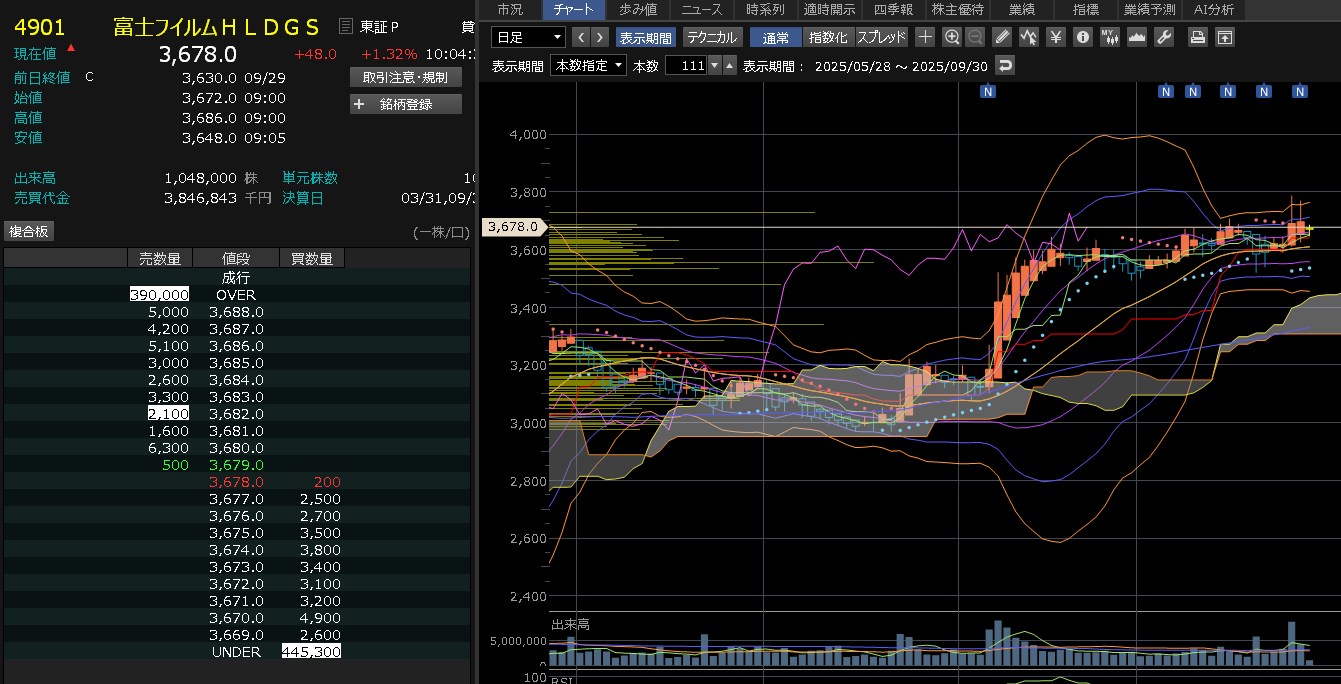Click the 3,678.0 price marker on chart axis

tap(514, 228)
